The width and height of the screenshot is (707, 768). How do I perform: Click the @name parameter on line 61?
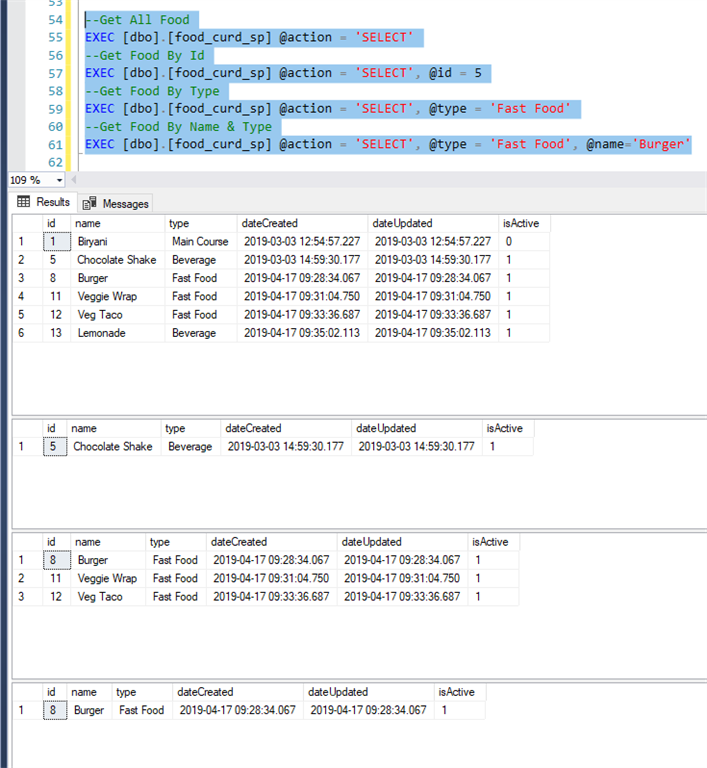point(605,144)
